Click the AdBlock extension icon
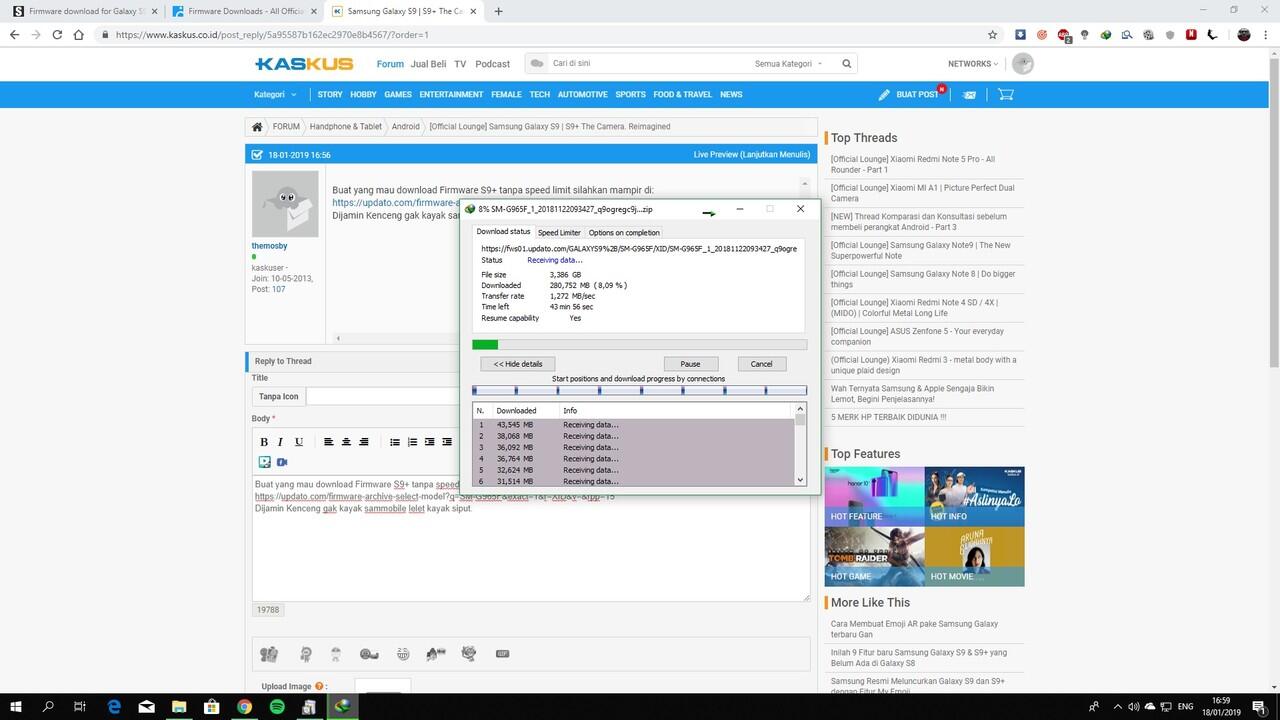The height and width of the screenshot is (720, 1280). [1064, 34]
